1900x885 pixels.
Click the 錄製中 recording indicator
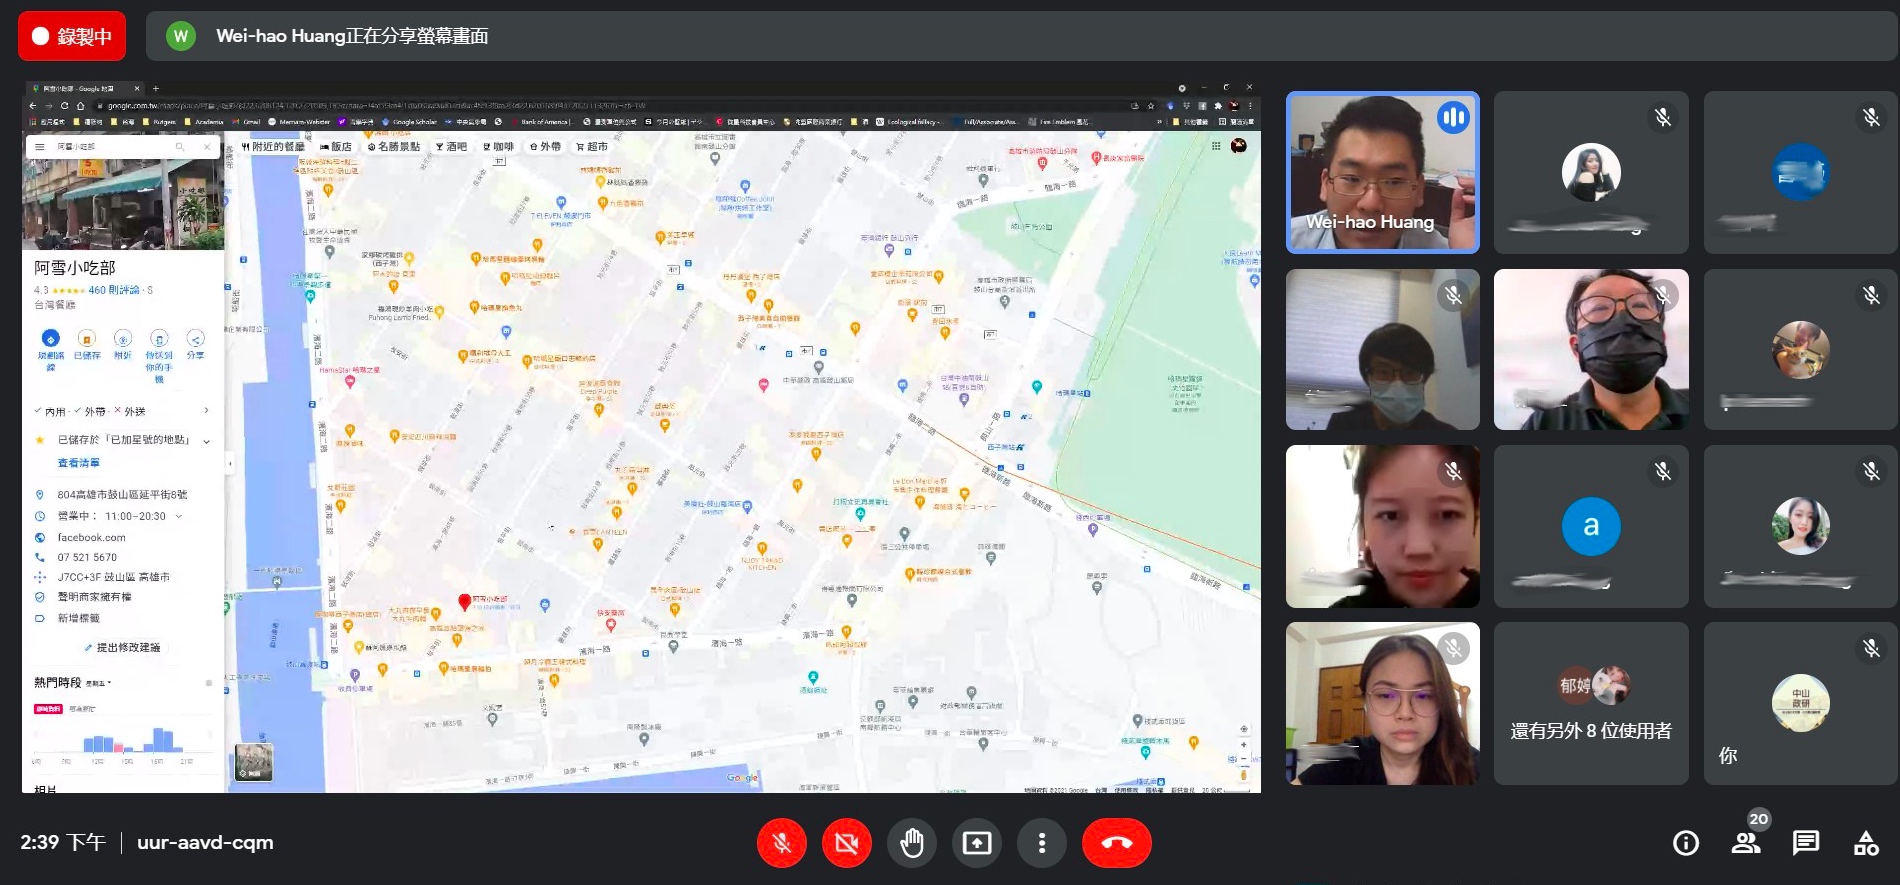72,36
